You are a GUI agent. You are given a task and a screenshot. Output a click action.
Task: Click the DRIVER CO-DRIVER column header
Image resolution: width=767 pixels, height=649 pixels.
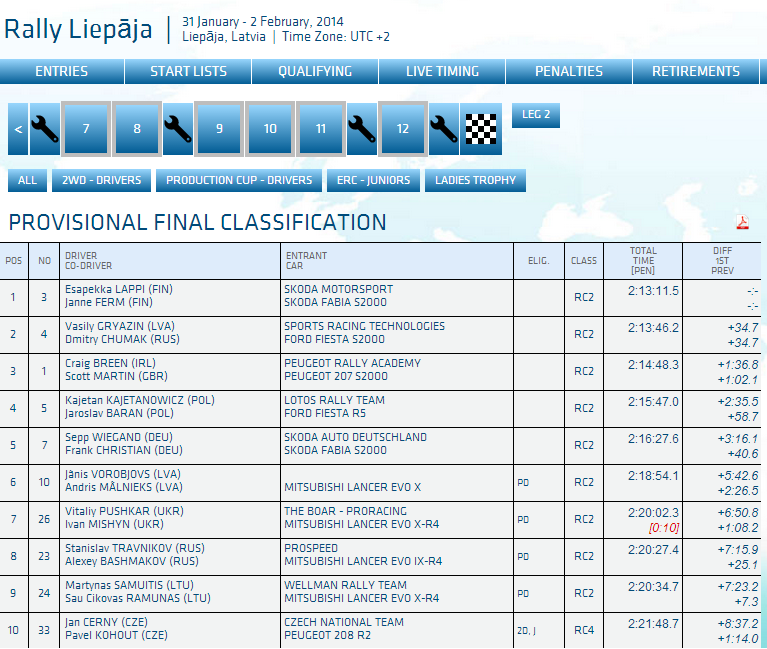point(170,261)
